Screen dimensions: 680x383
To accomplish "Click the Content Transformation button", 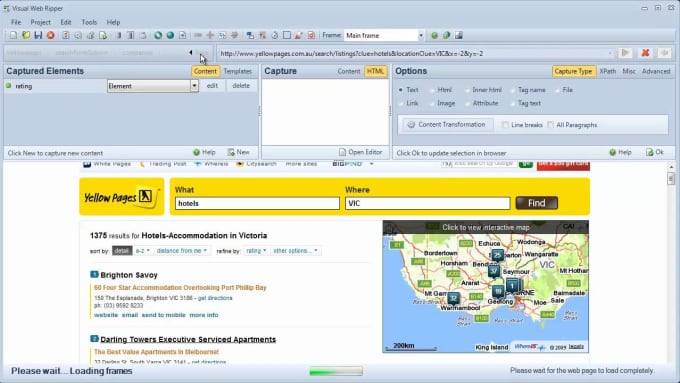I will [447, 124].
